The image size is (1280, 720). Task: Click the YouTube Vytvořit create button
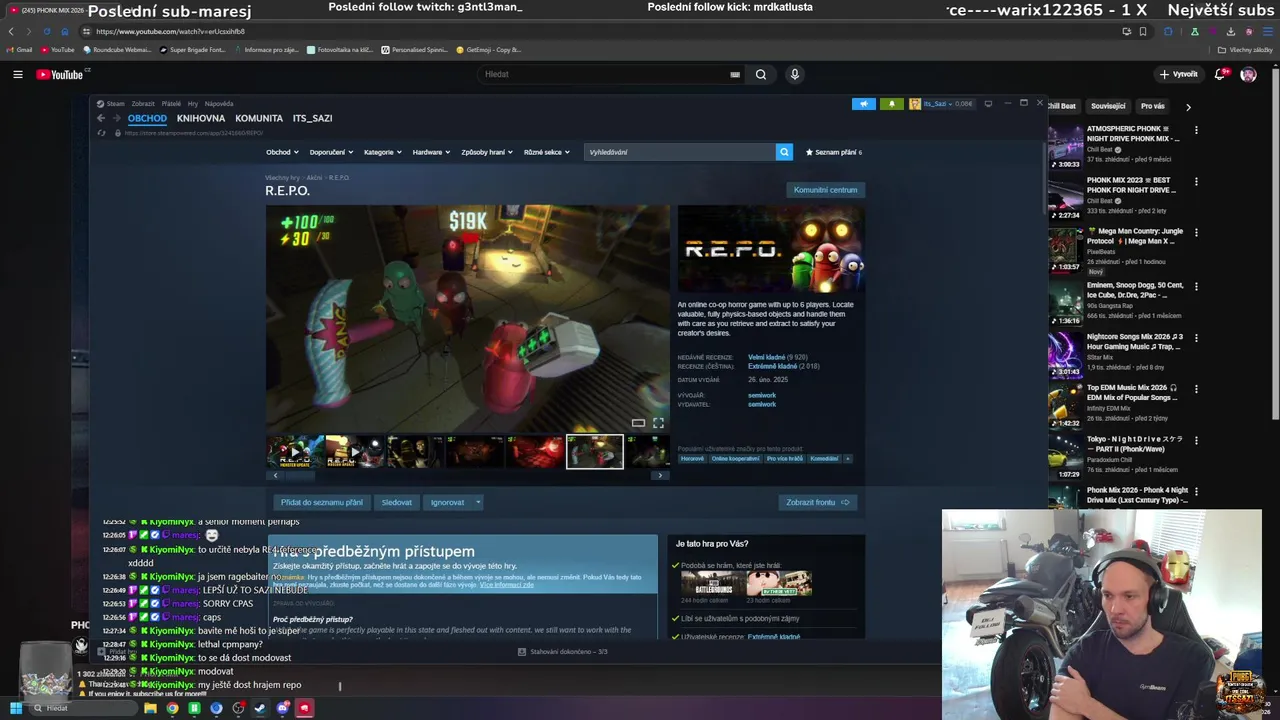(x=1179, y=74)
